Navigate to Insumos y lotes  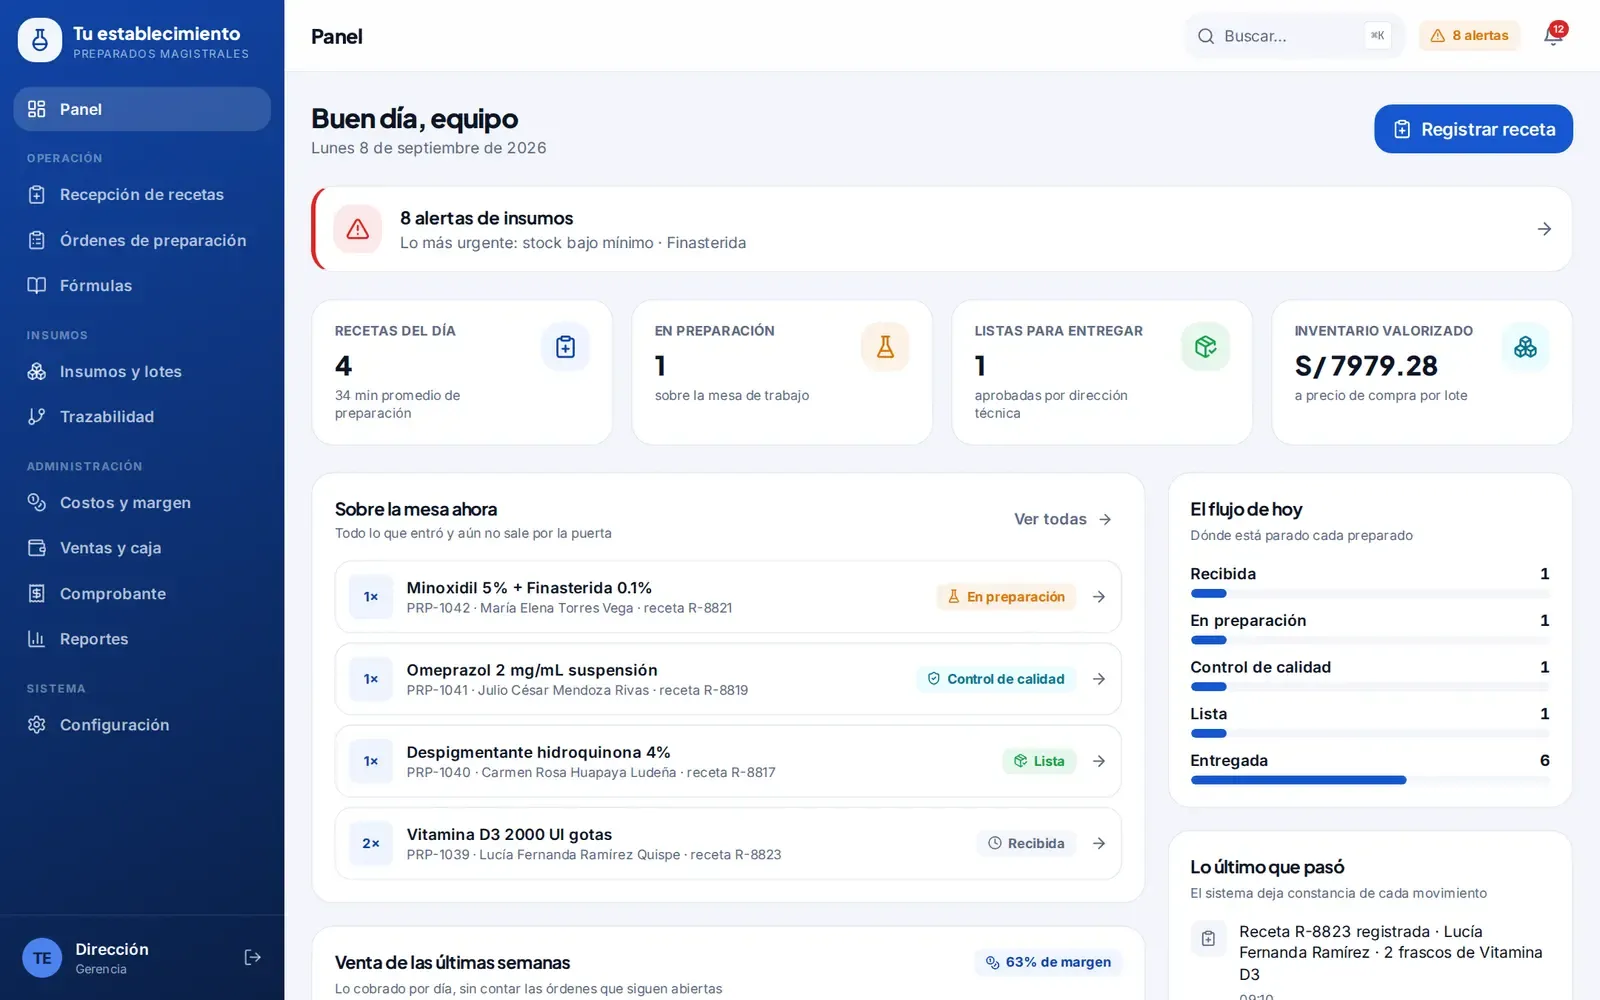(x=142, y=371)
